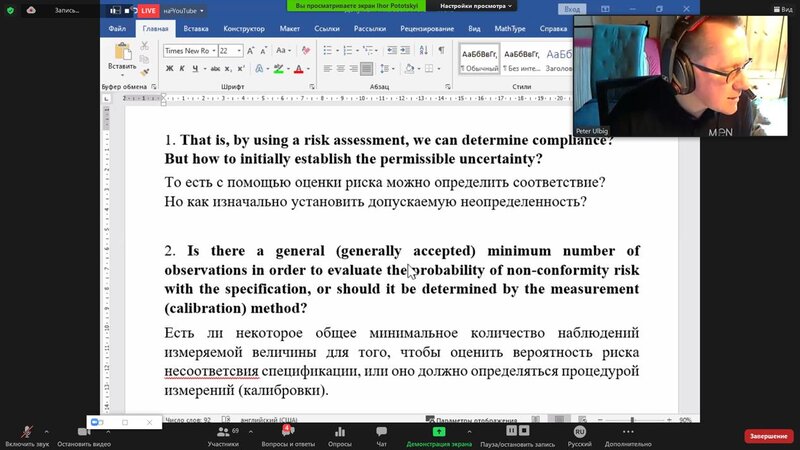Switch to the Вставка ribbon tab
Image resolution: width=800 pixels, height=450 pixels.
(194, 28)
